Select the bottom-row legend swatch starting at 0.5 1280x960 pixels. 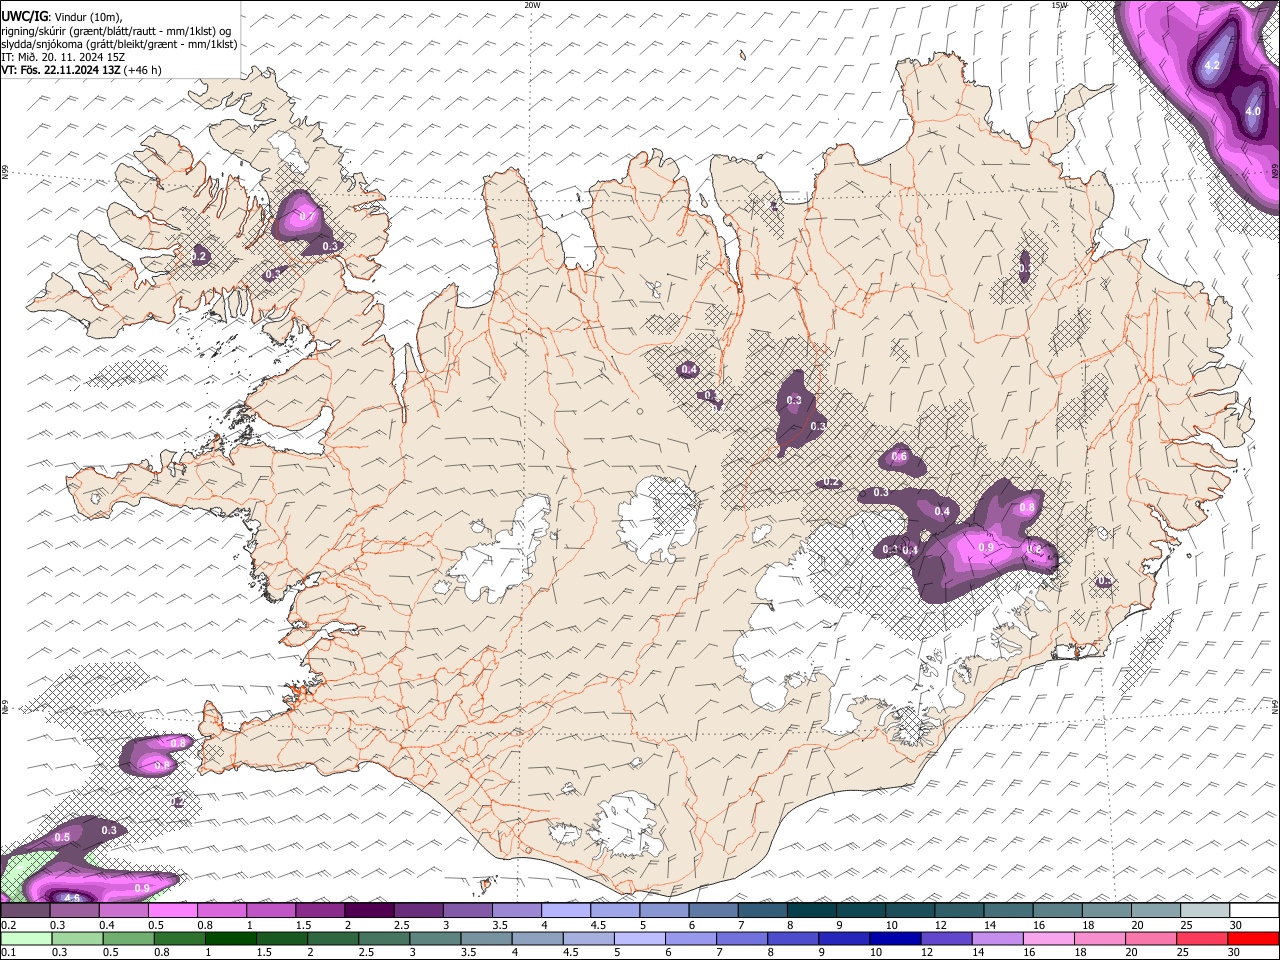pos(128,939)
